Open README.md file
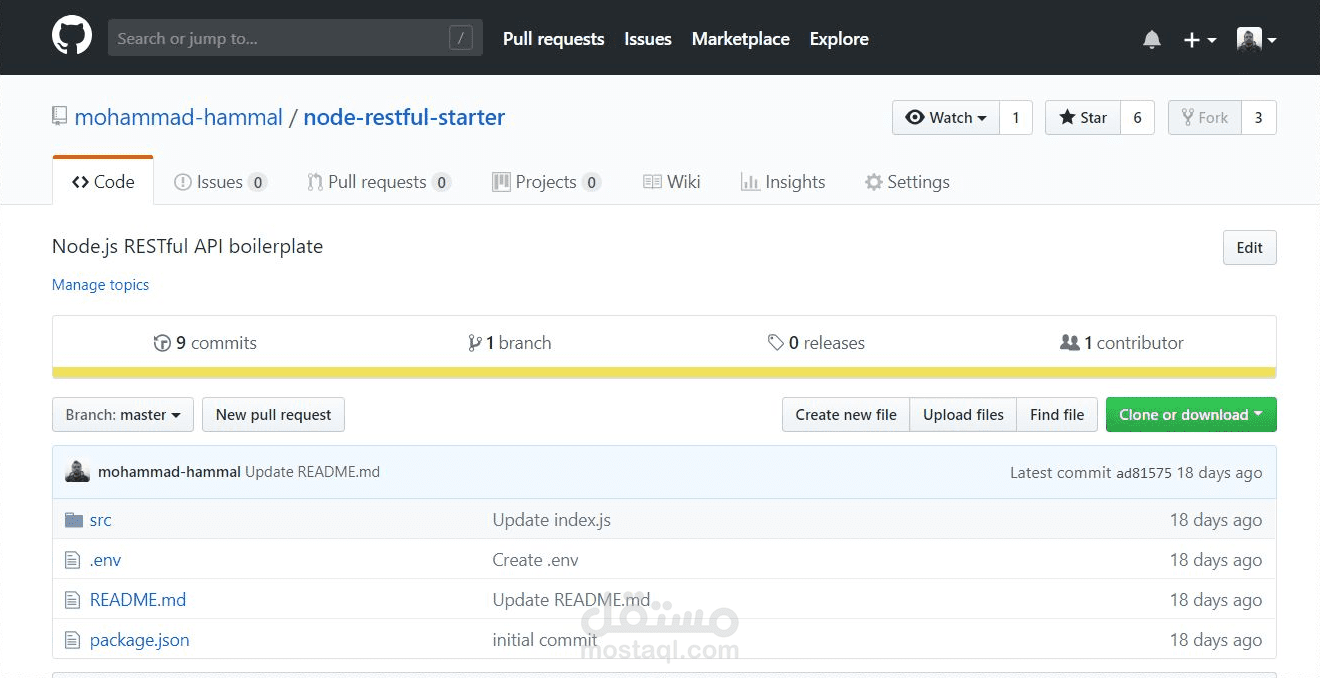The image size is (1320, 678). tap(138, 599)
